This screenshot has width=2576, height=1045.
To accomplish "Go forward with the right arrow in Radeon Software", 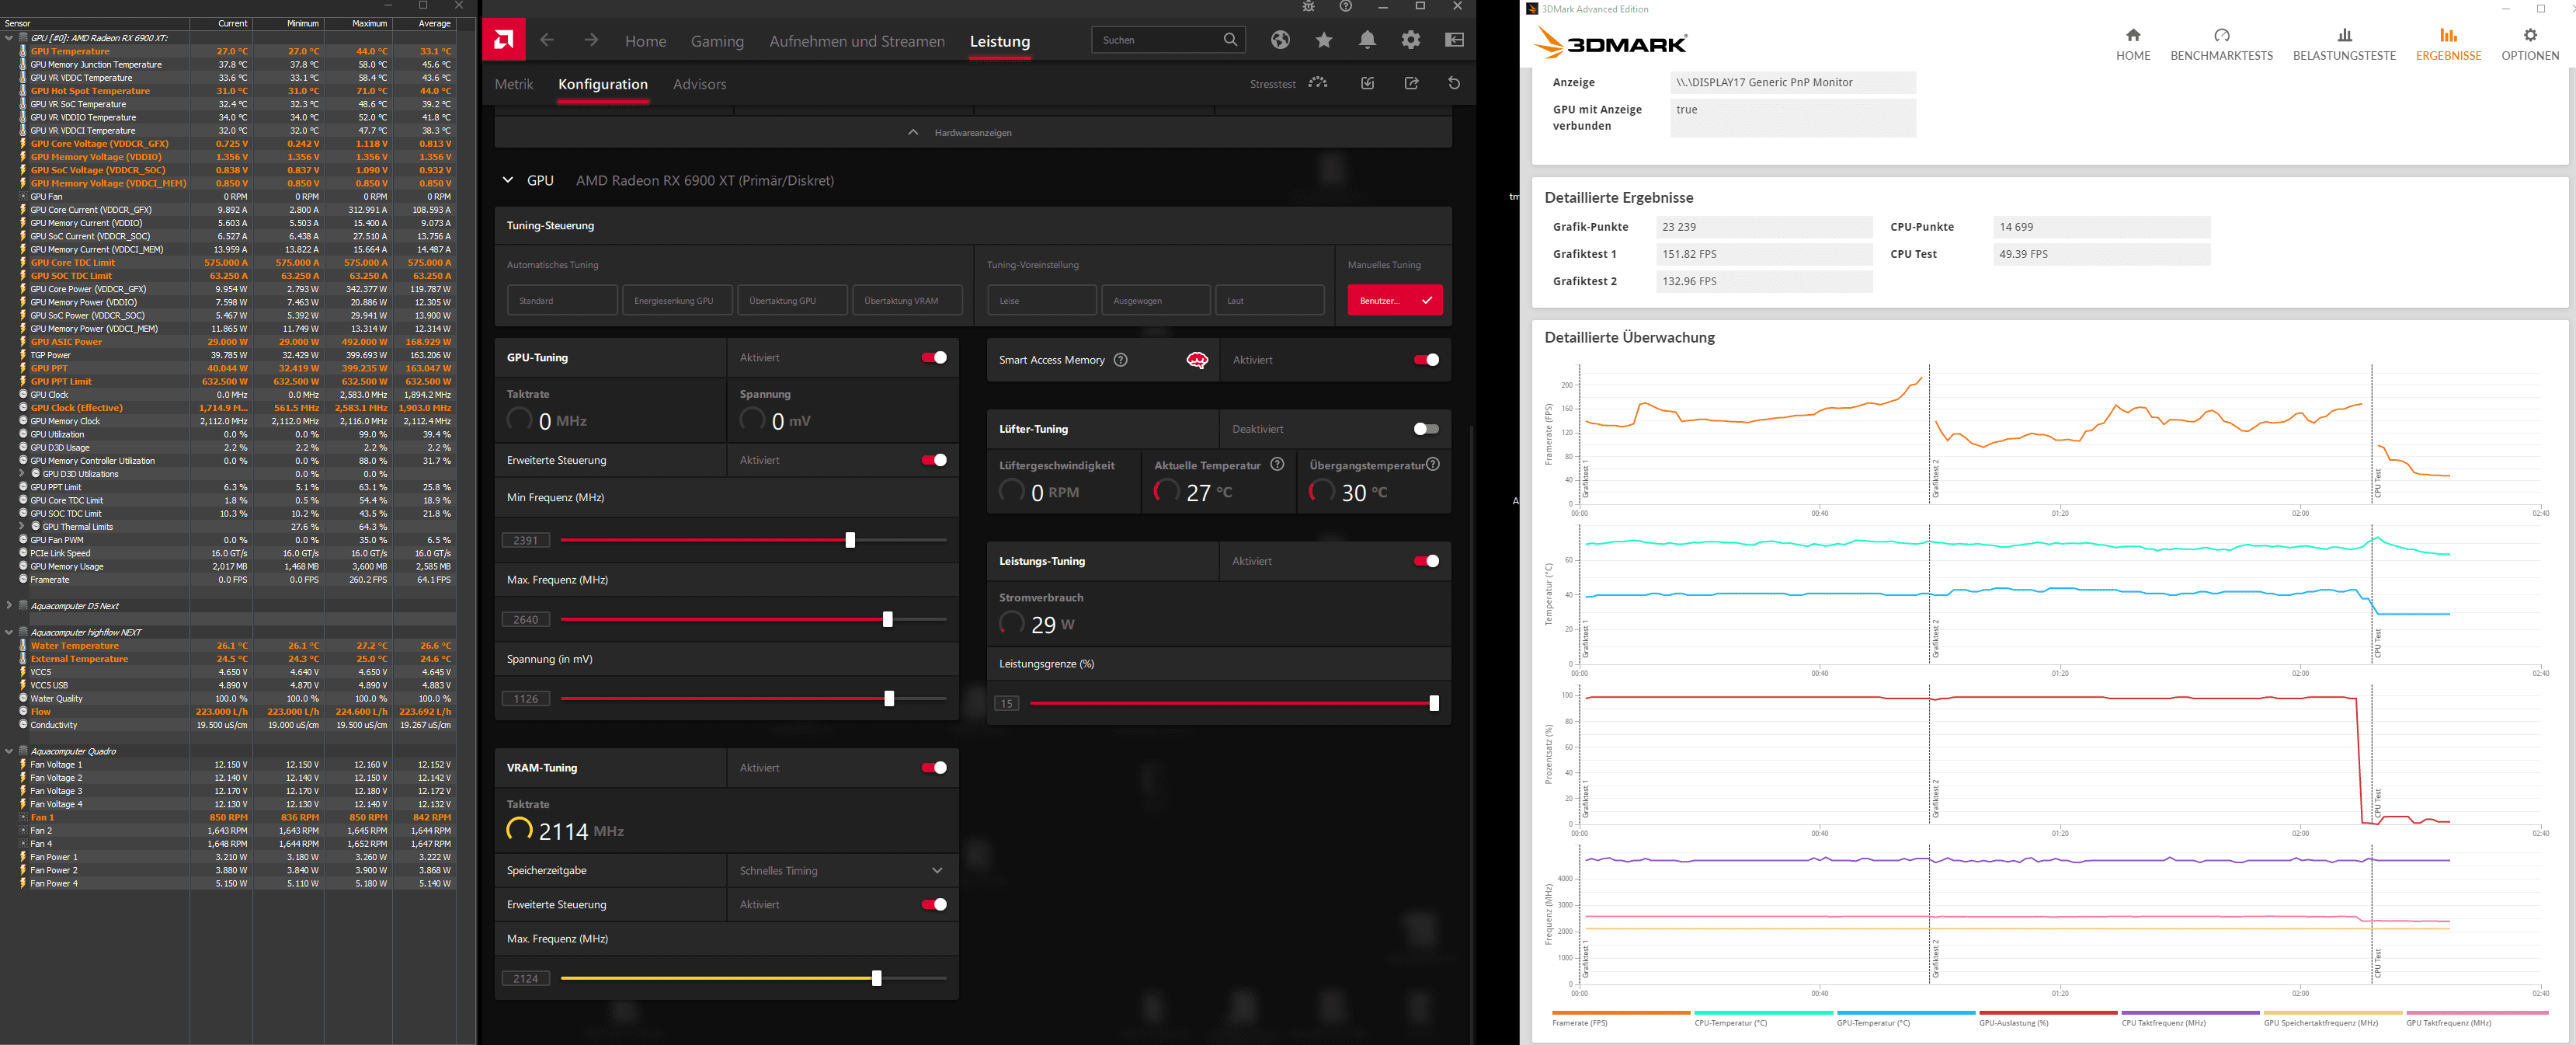I will [x=591, y=40].
